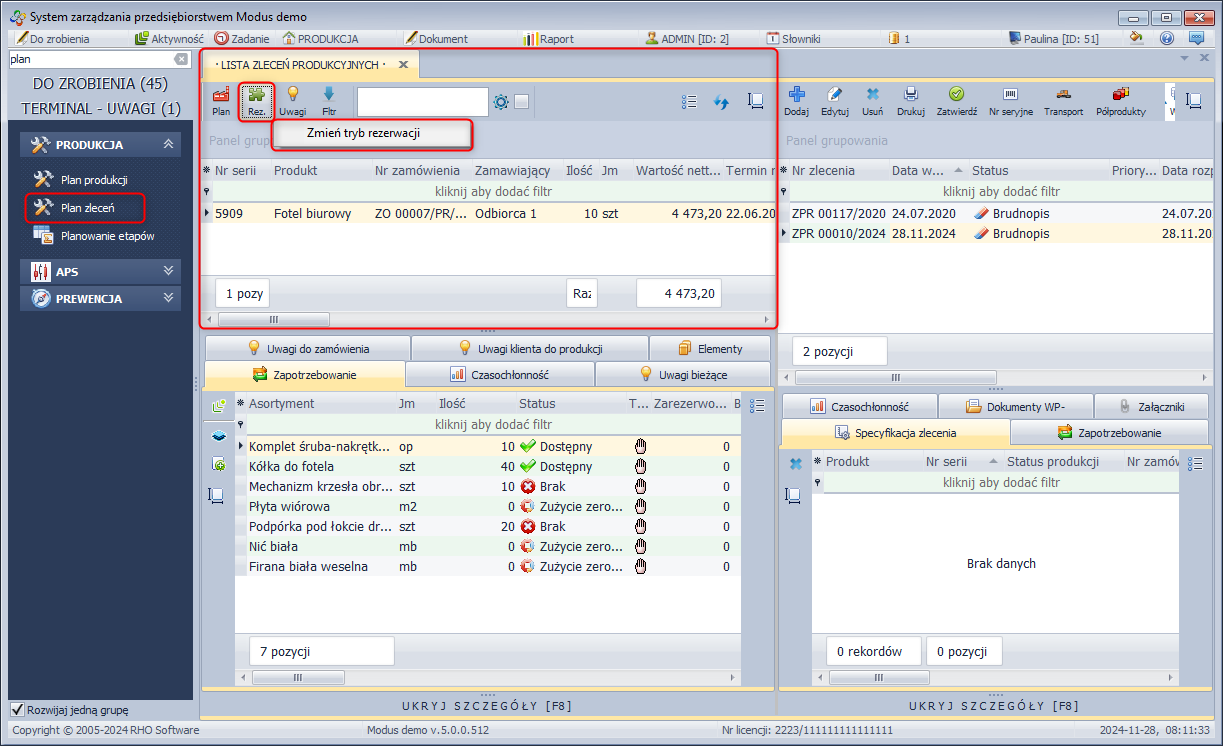Expand the PREWENCJA sidebar group
The width and height of the screenshot is (1223, 746).
click(x=168, y=298)
